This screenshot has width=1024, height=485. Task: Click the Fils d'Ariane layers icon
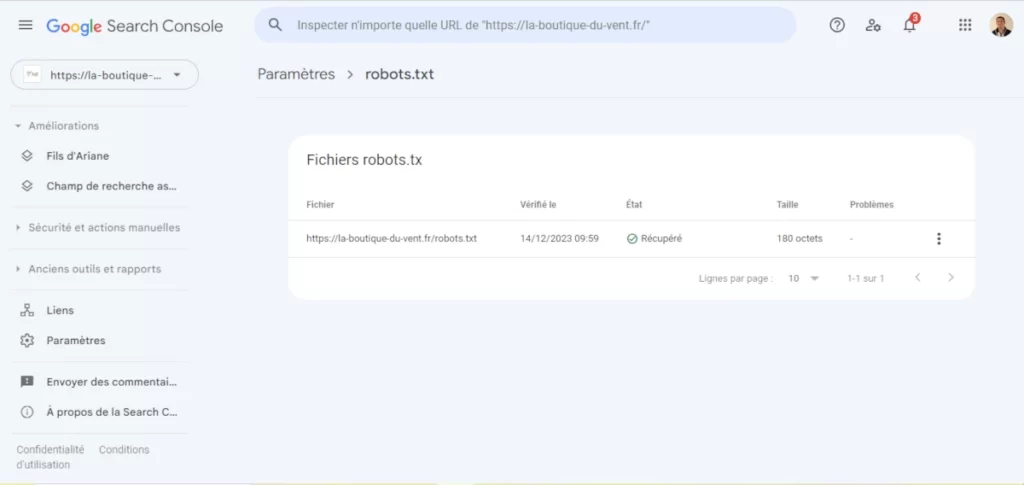[27, 156]
